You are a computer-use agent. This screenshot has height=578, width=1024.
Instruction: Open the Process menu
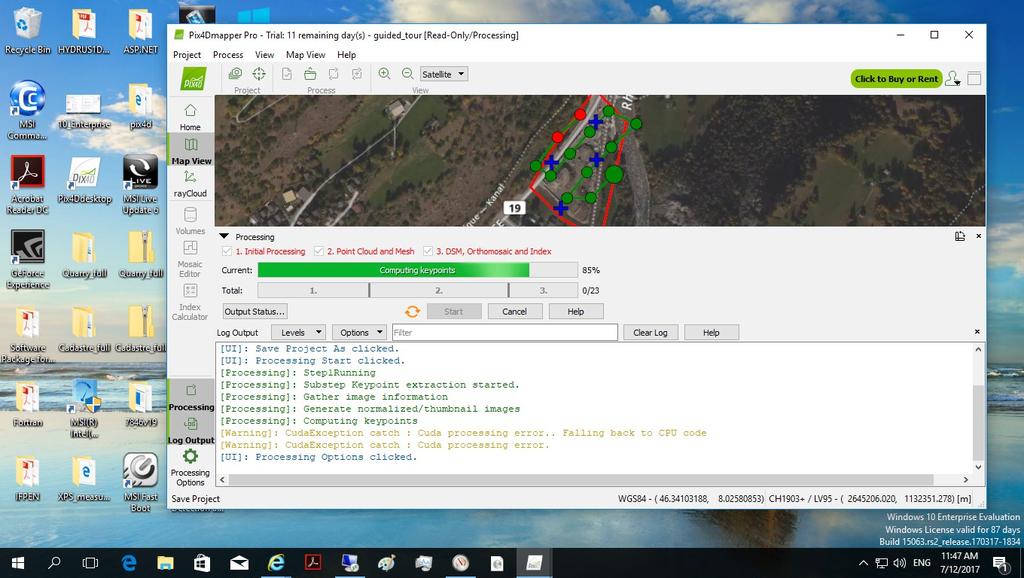pos(228,55)
